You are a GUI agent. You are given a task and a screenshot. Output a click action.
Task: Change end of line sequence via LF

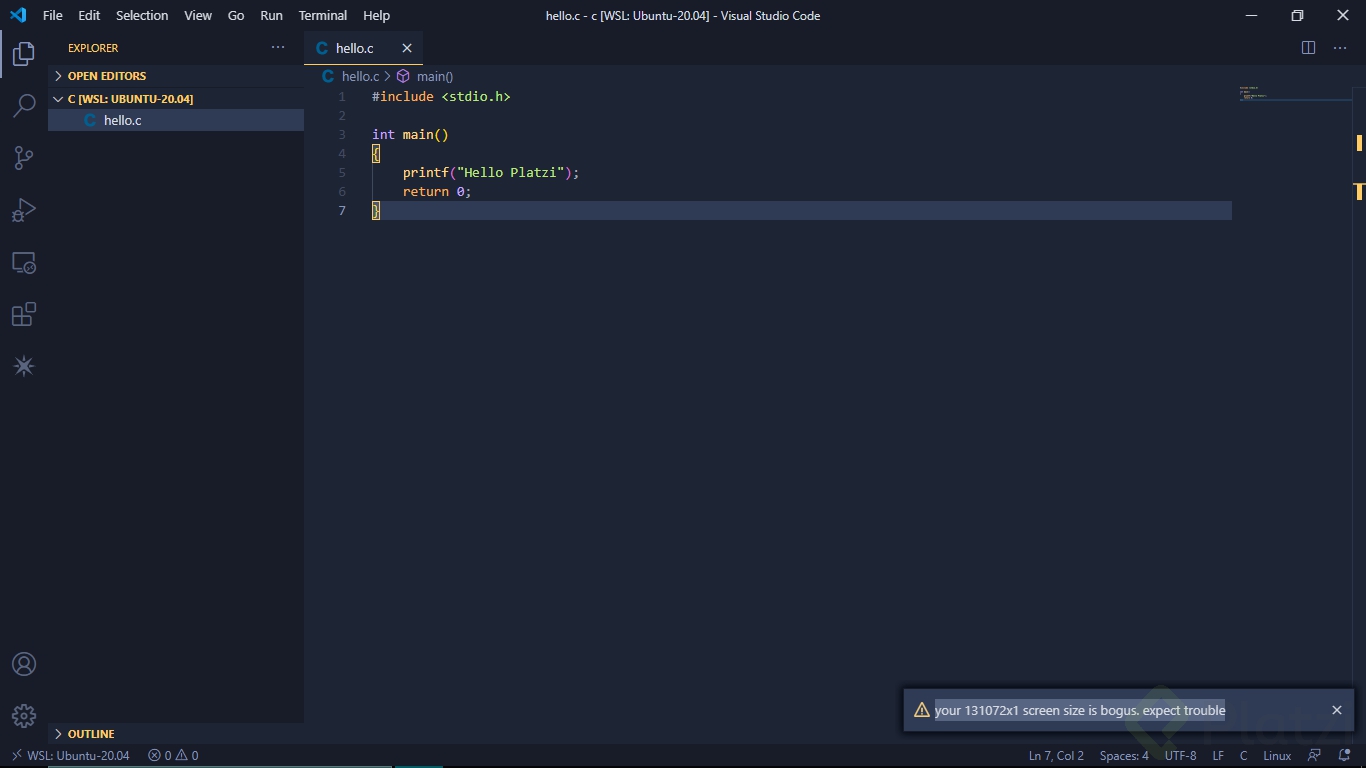click(x=1218, y=756)
